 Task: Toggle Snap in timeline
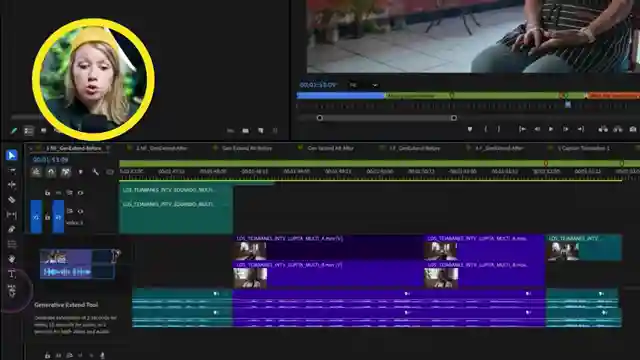click(51, 172)
